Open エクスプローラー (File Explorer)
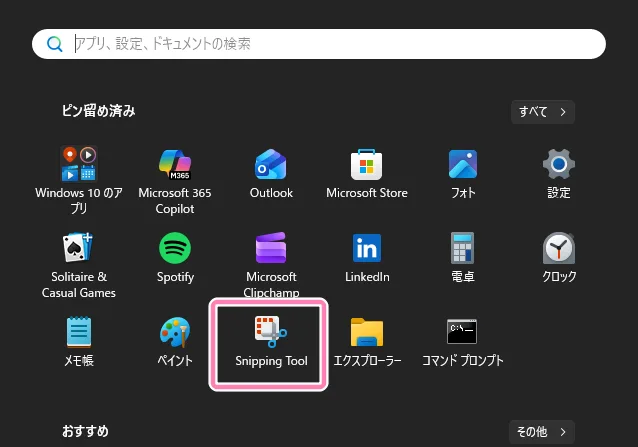638x447 pixels. 367,332
